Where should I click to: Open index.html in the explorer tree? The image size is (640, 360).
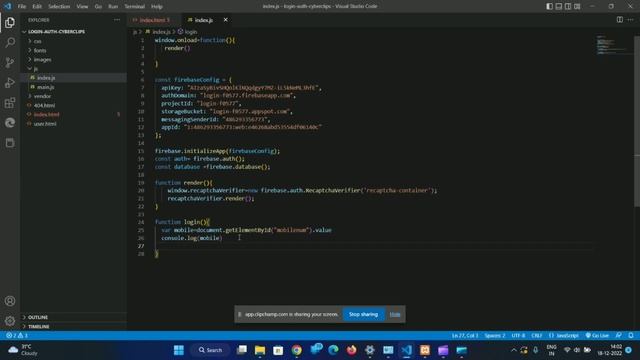pyautogui.click(x=73, y=114)
